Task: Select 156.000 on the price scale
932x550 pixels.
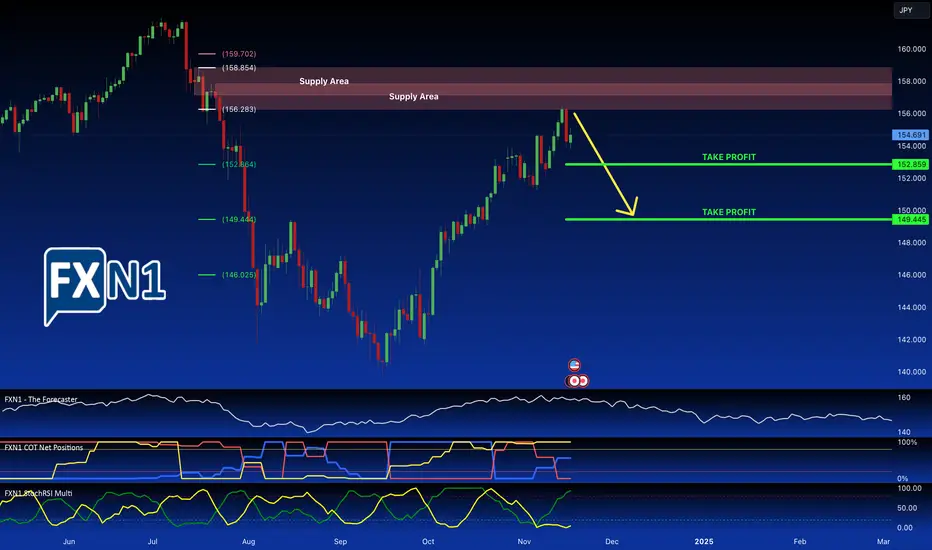Action: coord(911,113)
